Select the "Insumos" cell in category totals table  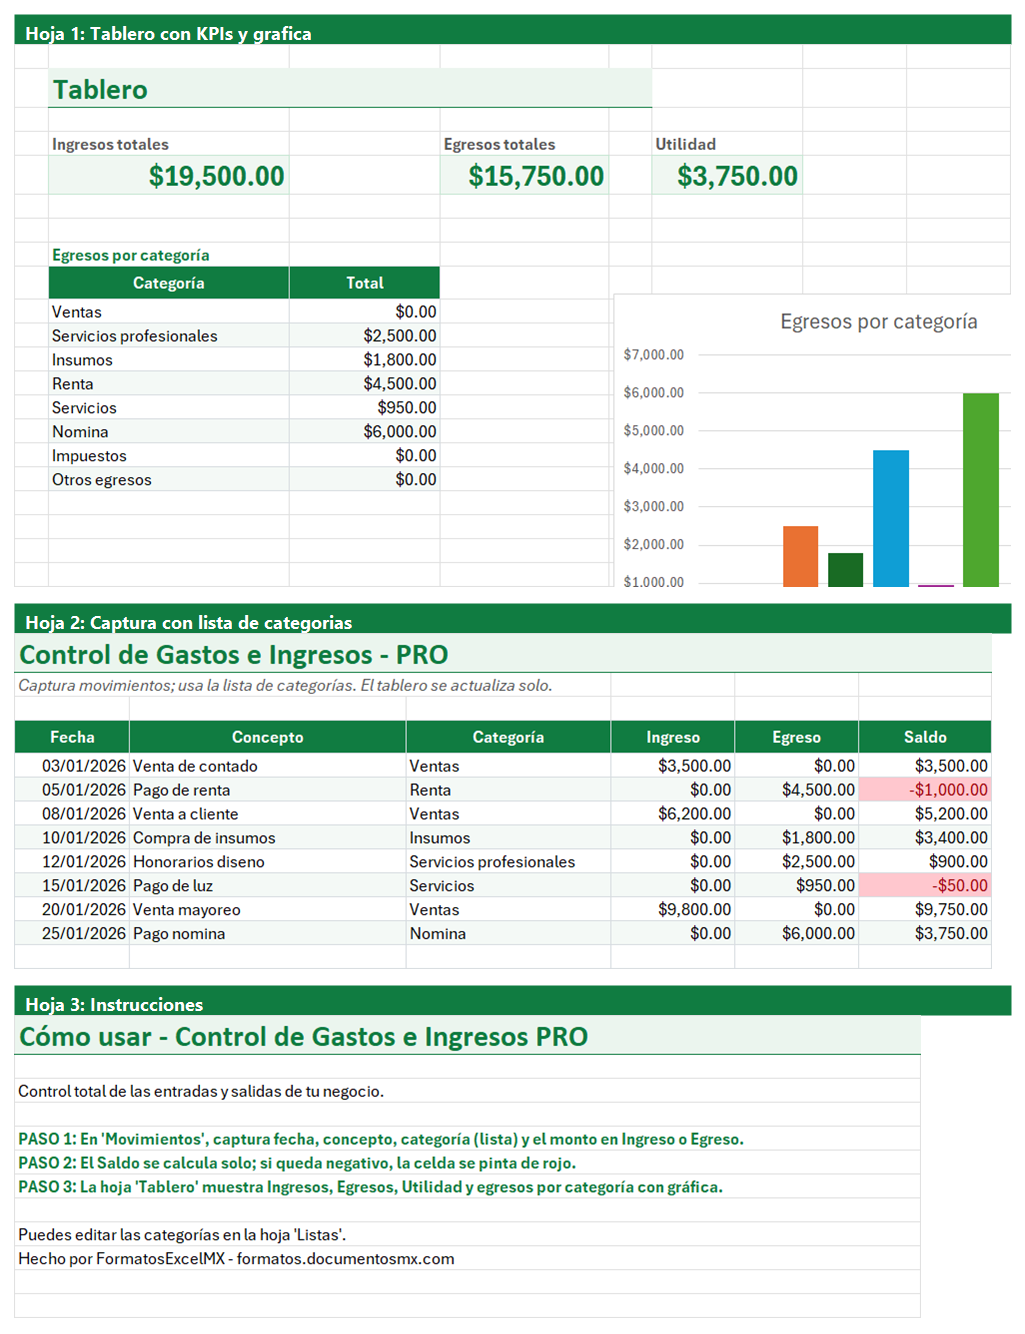pos(169,360)
